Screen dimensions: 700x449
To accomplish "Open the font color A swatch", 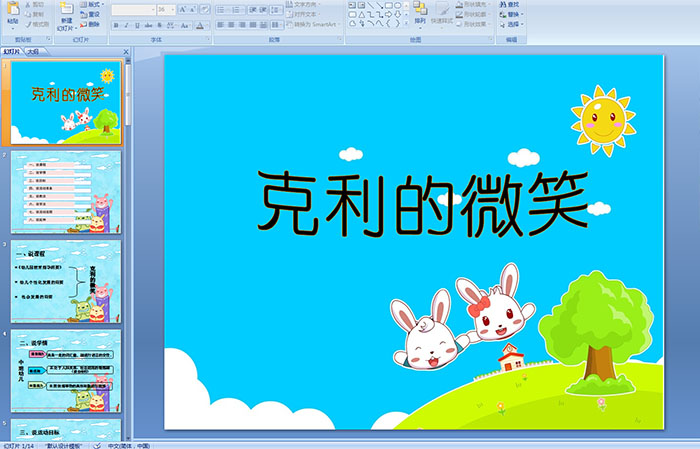I will tap(200, 25).
